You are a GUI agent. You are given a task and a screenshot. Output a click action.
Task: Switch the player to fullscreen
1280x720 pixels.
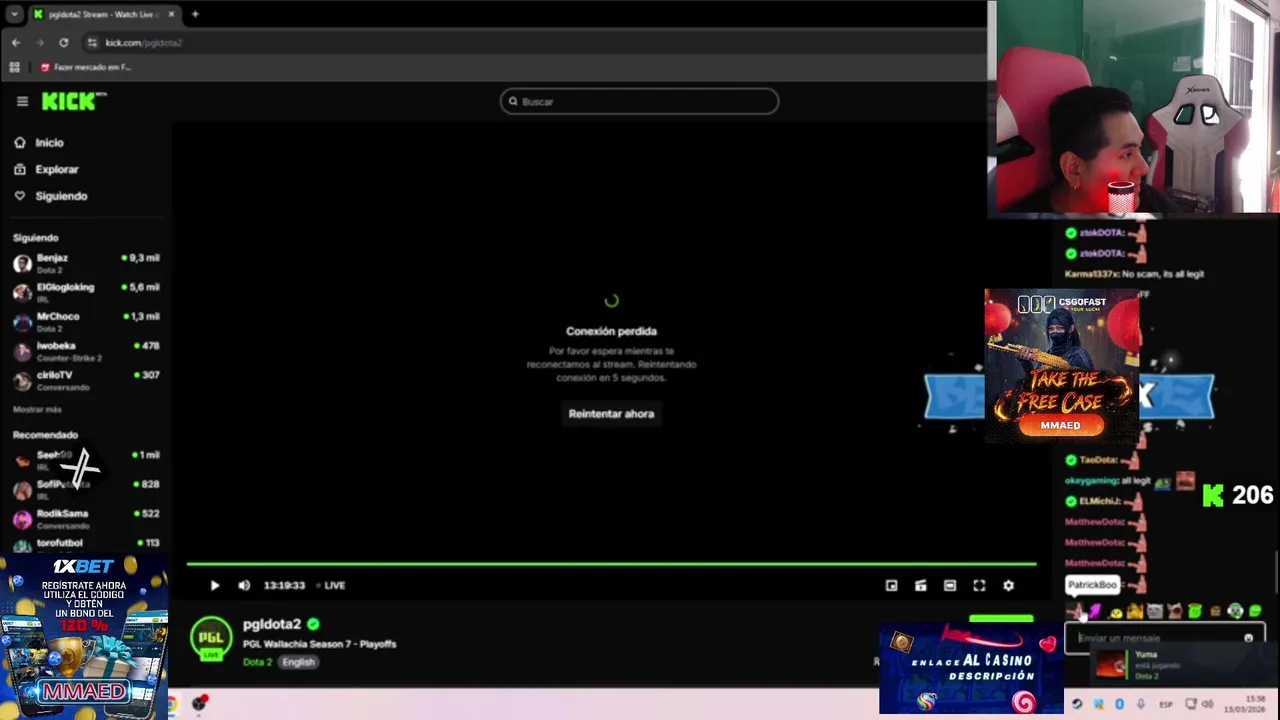pyautogui.click(x=979, y=586)
